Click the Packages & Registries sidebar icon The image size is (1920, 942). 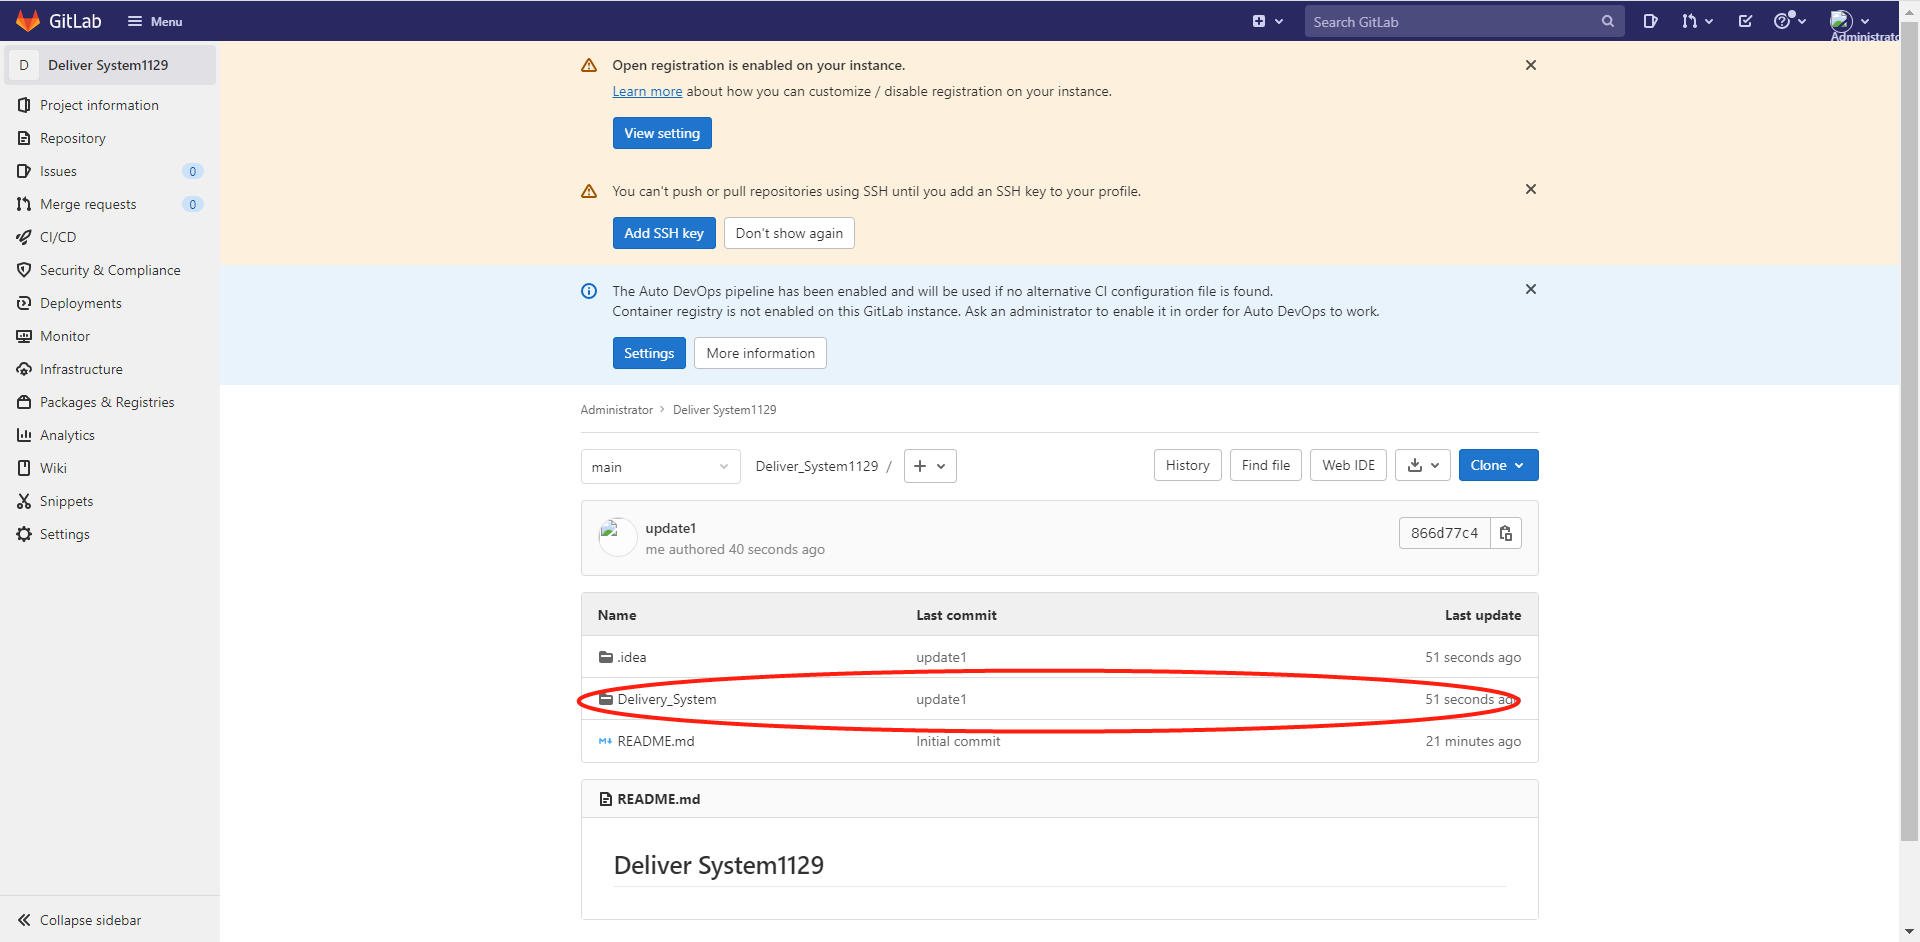click(x=24, y=402)
